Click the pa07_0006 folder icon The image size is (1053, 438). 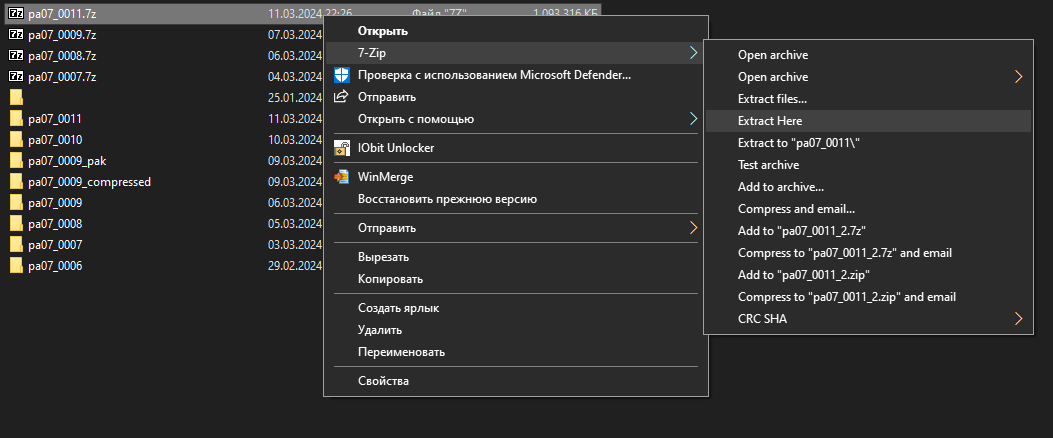17,266
